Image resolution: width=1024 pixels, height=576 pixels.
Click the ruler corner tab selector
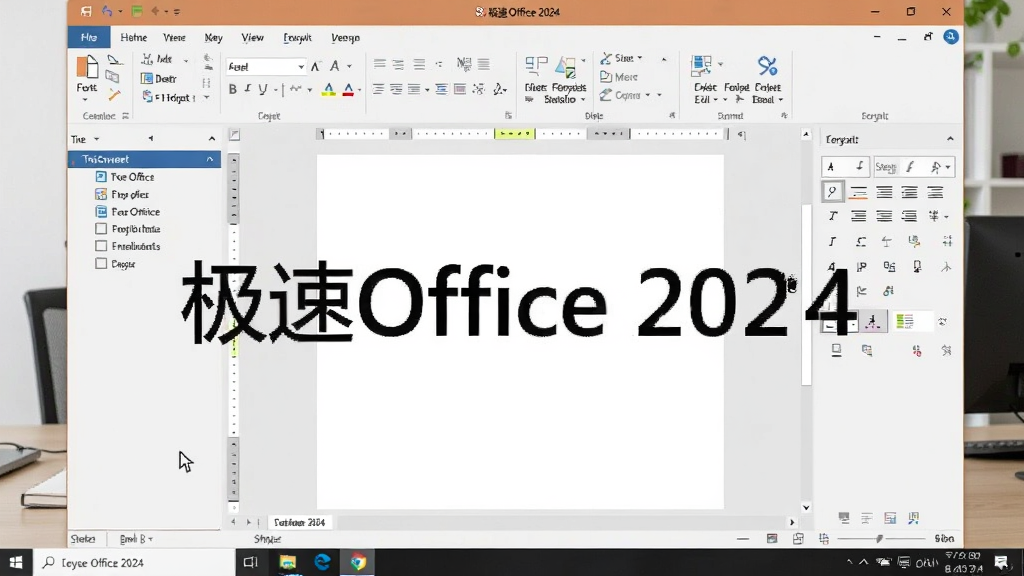pyautogui.click(x=234, y=135)
